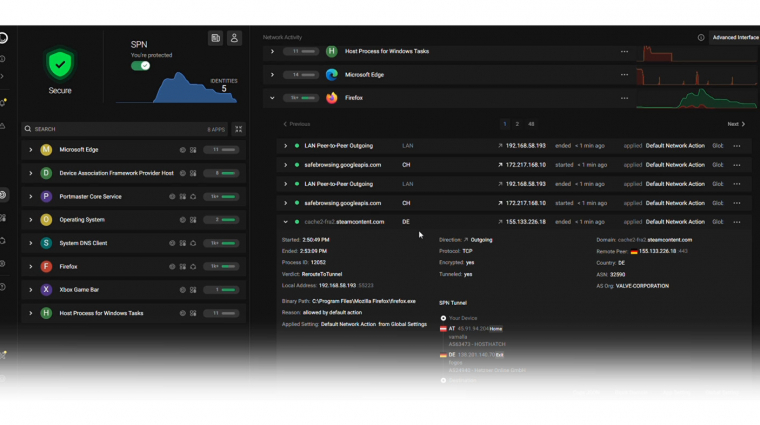Expand Host Process for Windows Tasks in Network Activity
760x425 pixels.
272,51
